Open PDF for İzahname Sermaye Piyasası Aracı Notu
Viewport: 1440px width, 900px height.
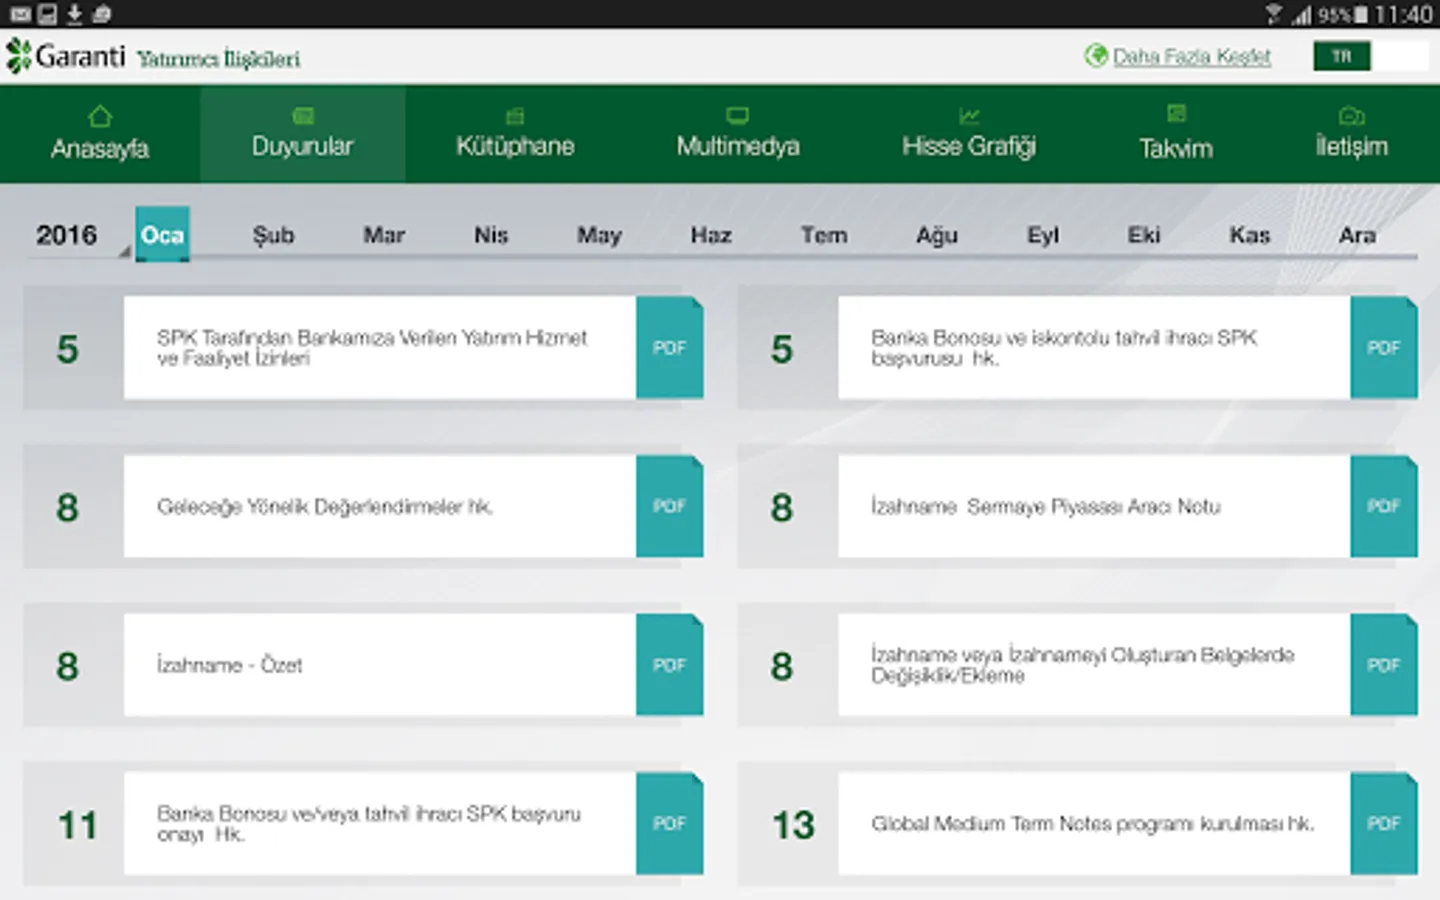coord(1384,507)
